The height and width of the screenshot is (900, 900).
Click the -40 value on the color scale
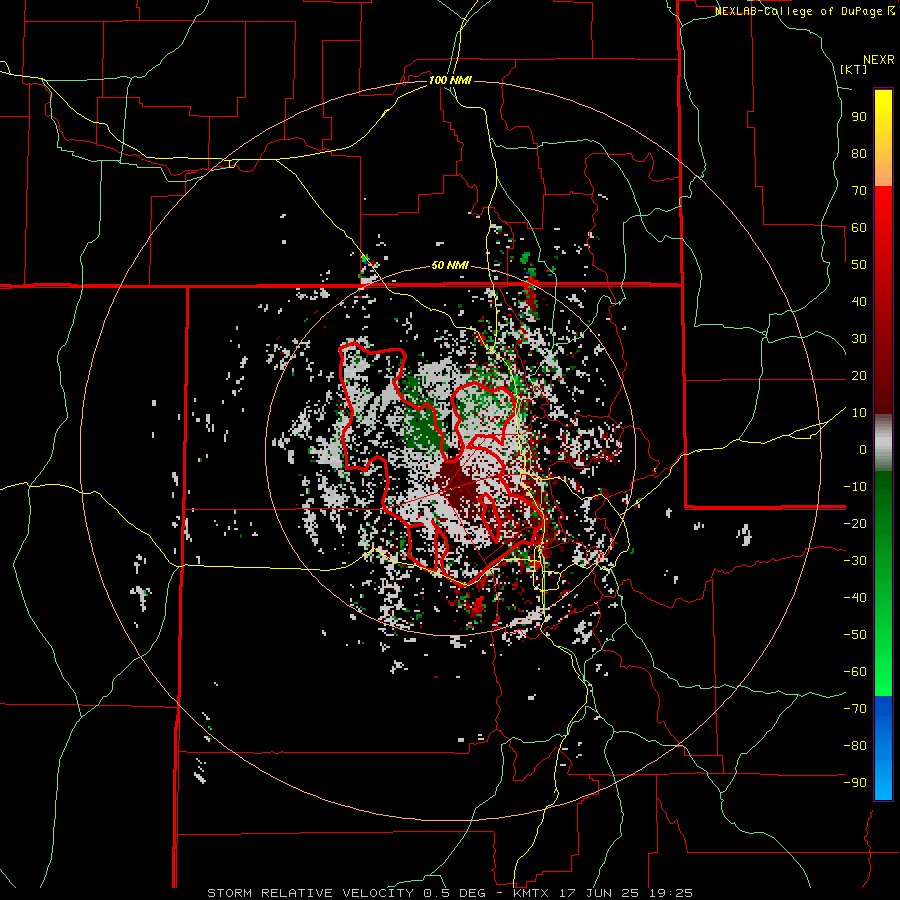855,598
